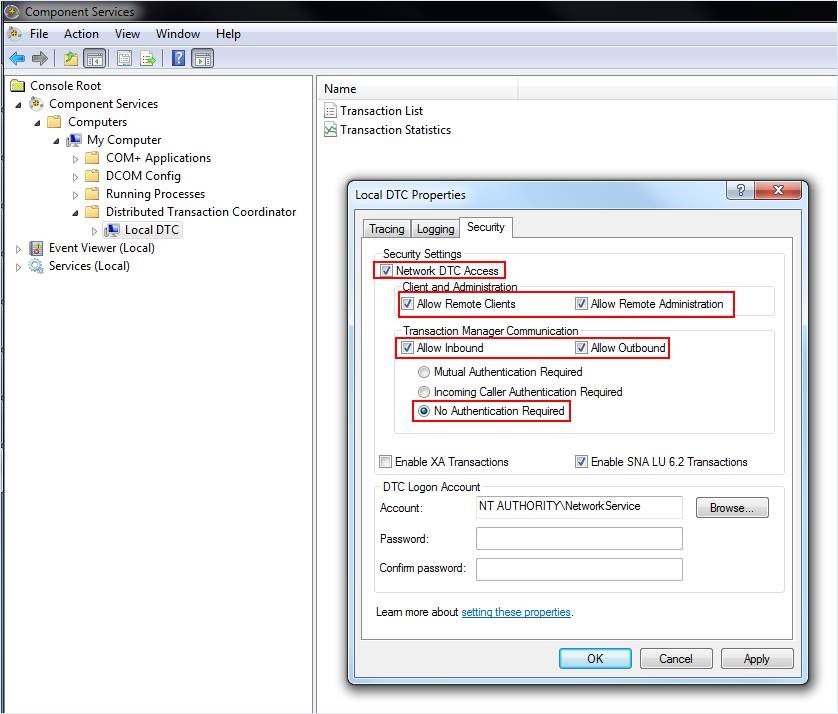Click the Back arrow toolbar icon

(17, 58)
